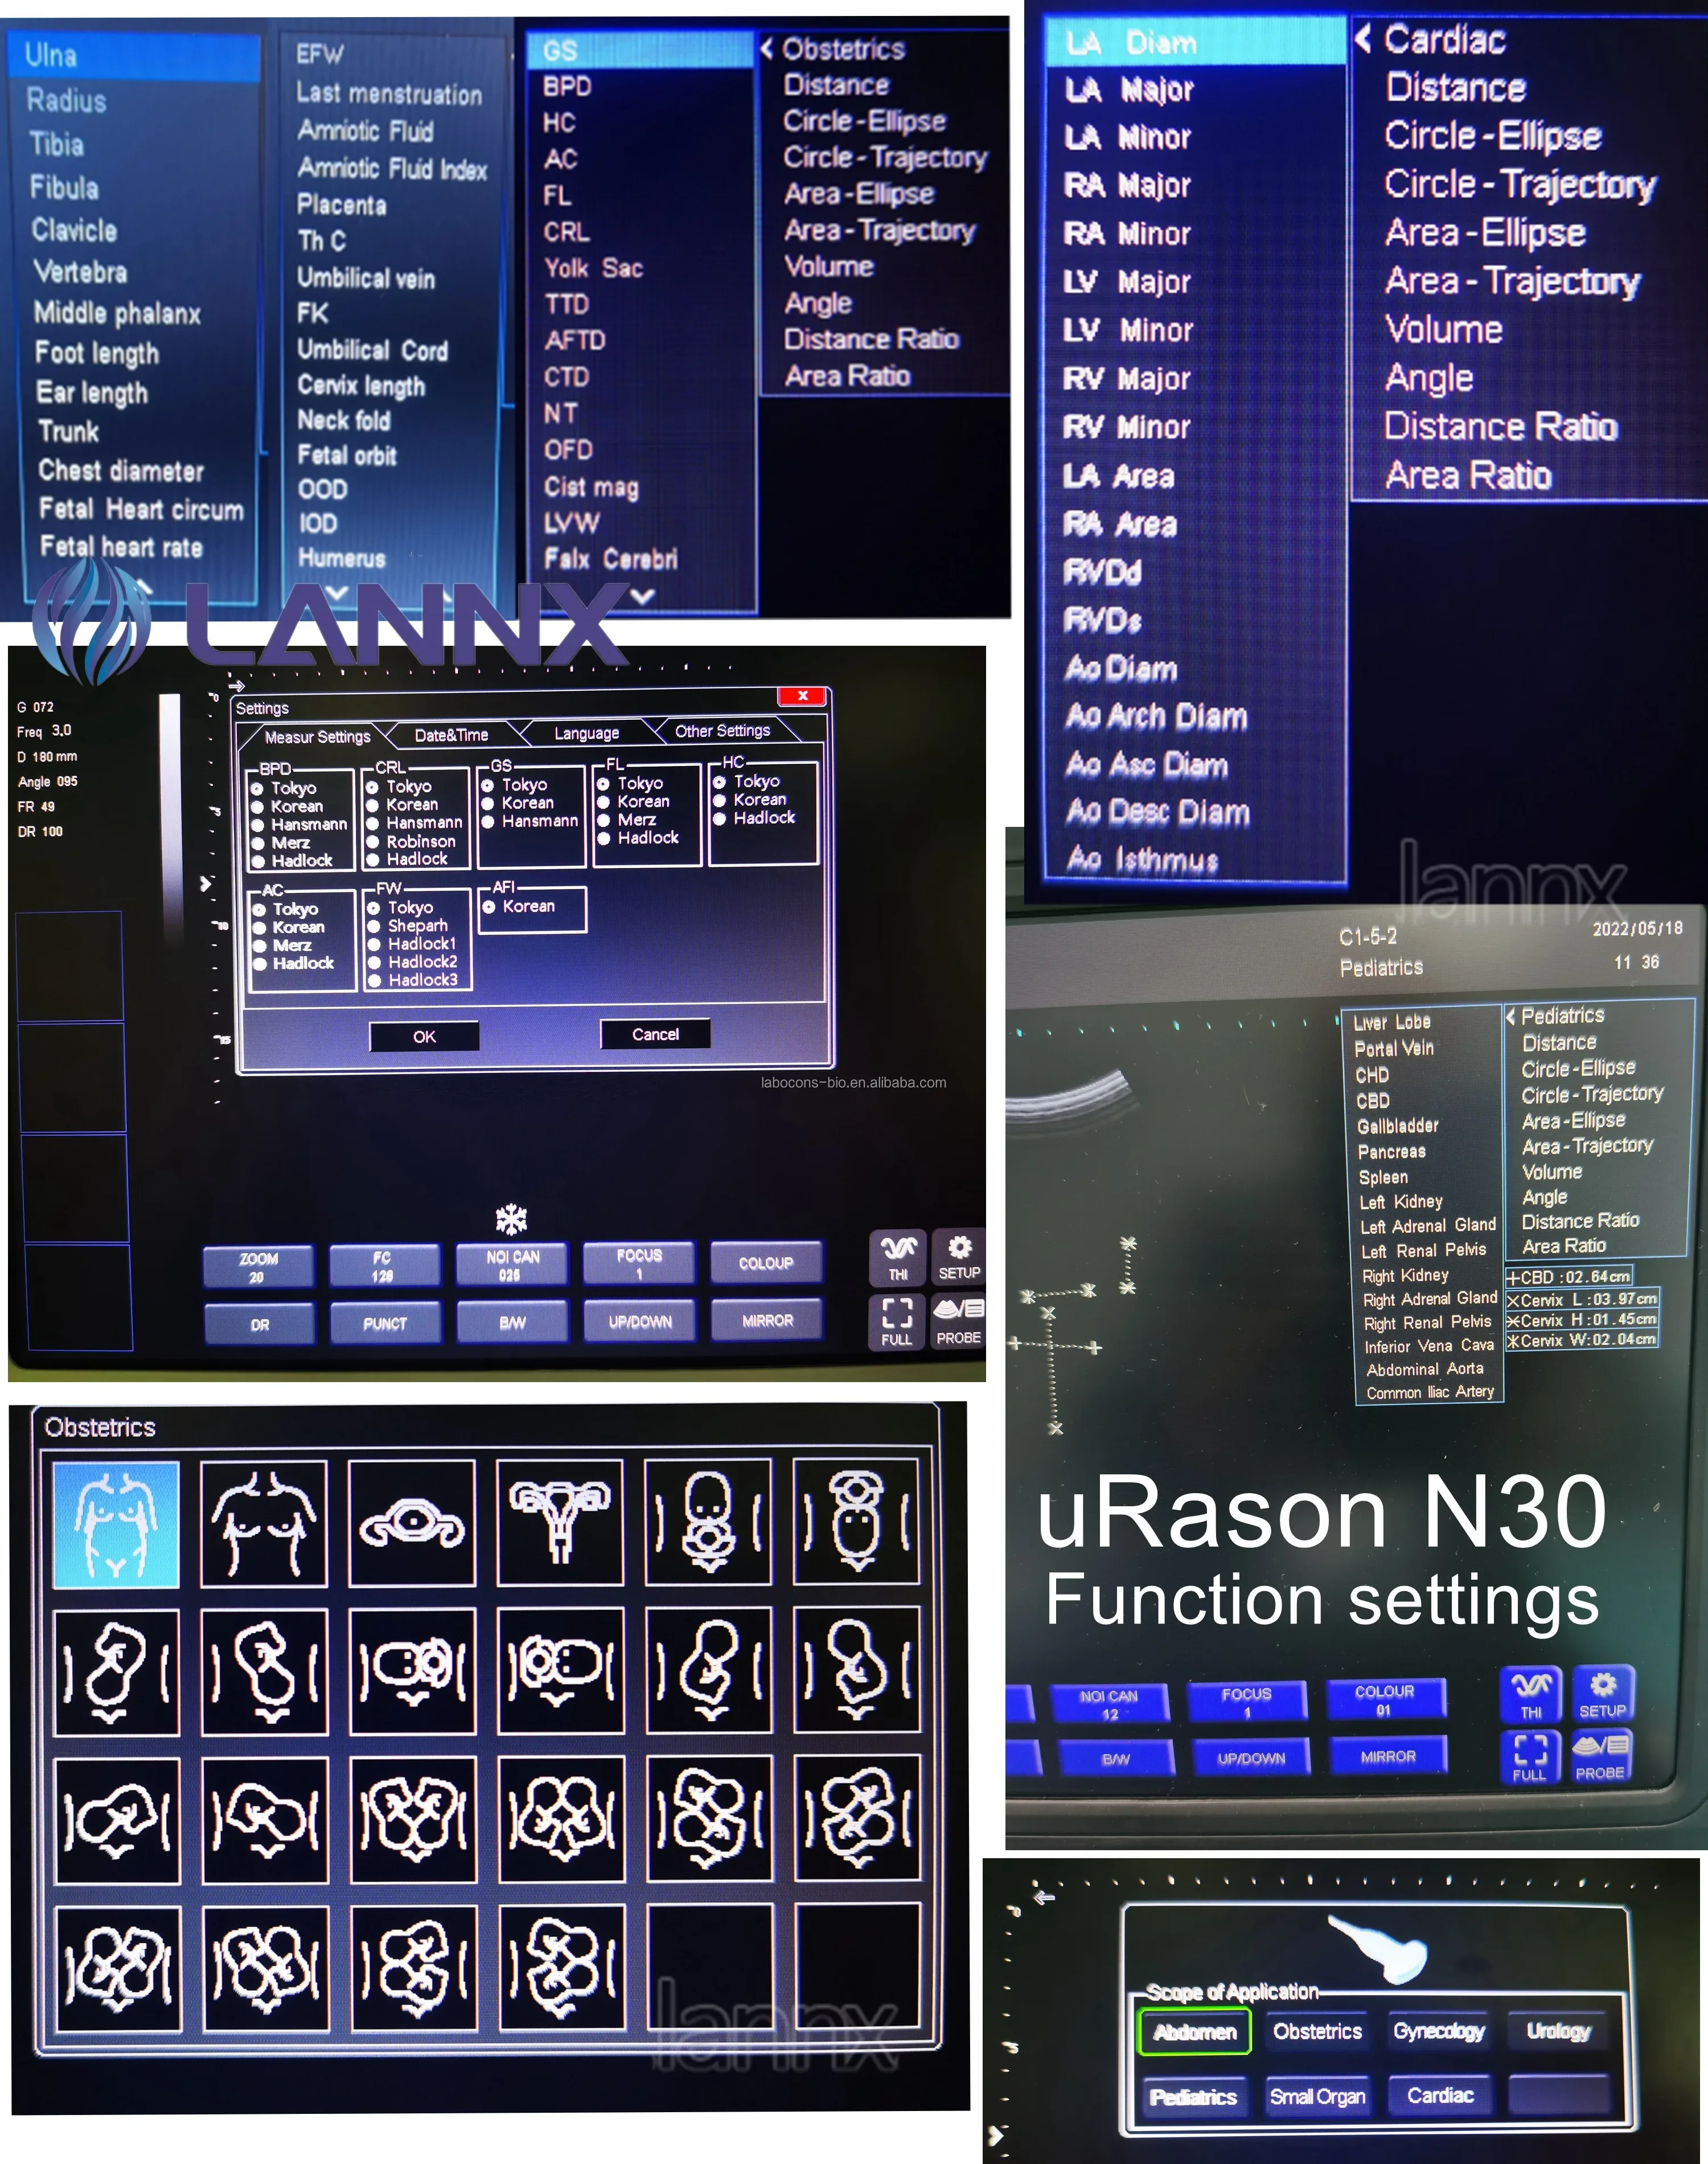
Task: Collapse the Cardiac menu back chevron
Action: (1362, 39)
